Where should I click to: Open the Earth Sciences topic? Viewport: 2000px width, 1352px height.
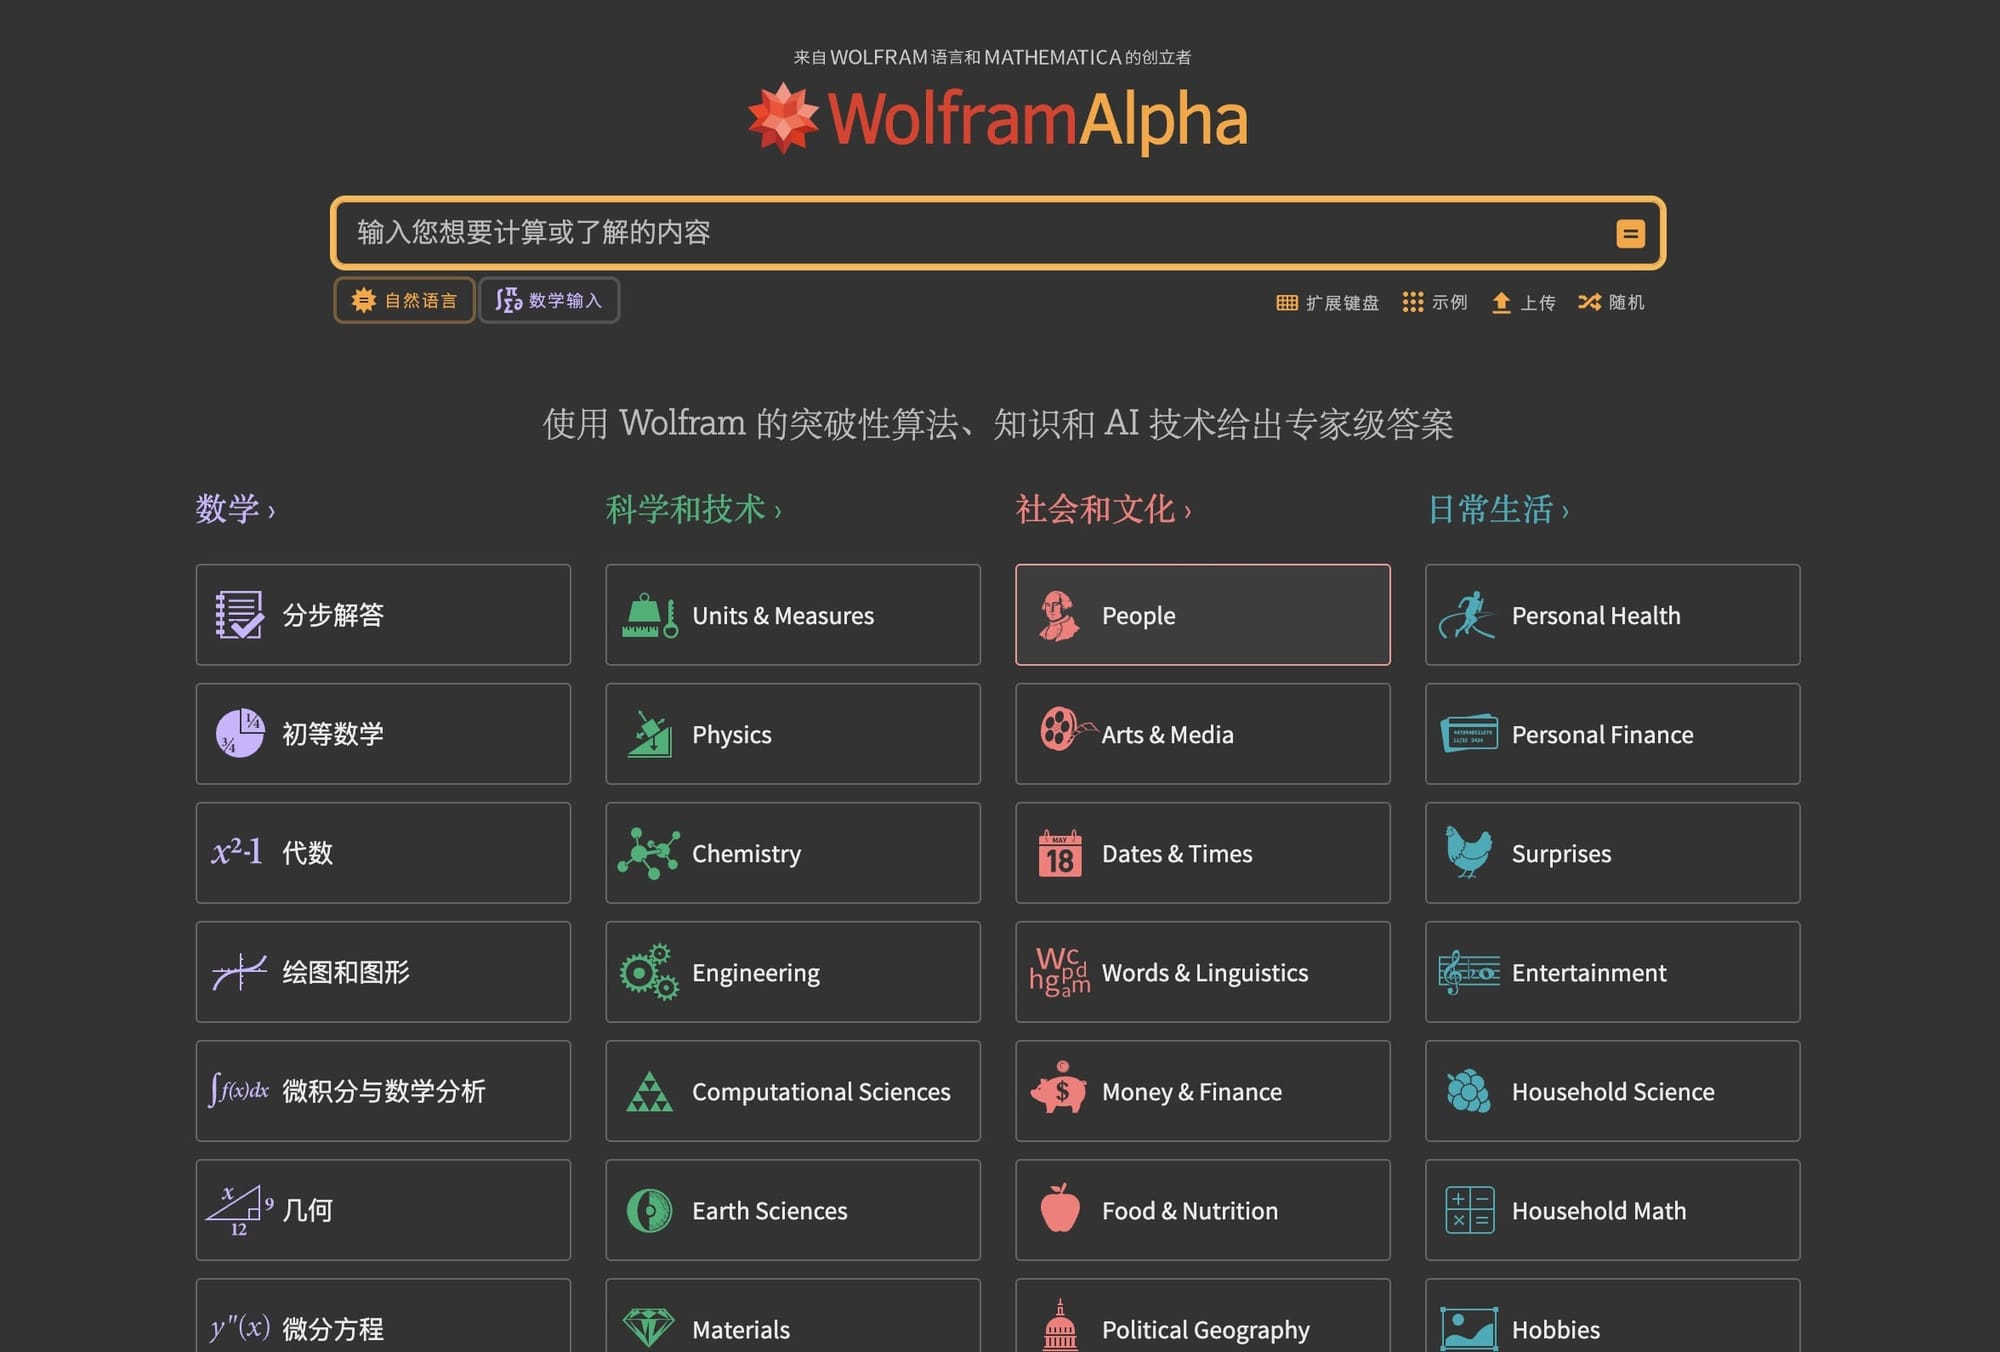click(x=793, y=1209)
